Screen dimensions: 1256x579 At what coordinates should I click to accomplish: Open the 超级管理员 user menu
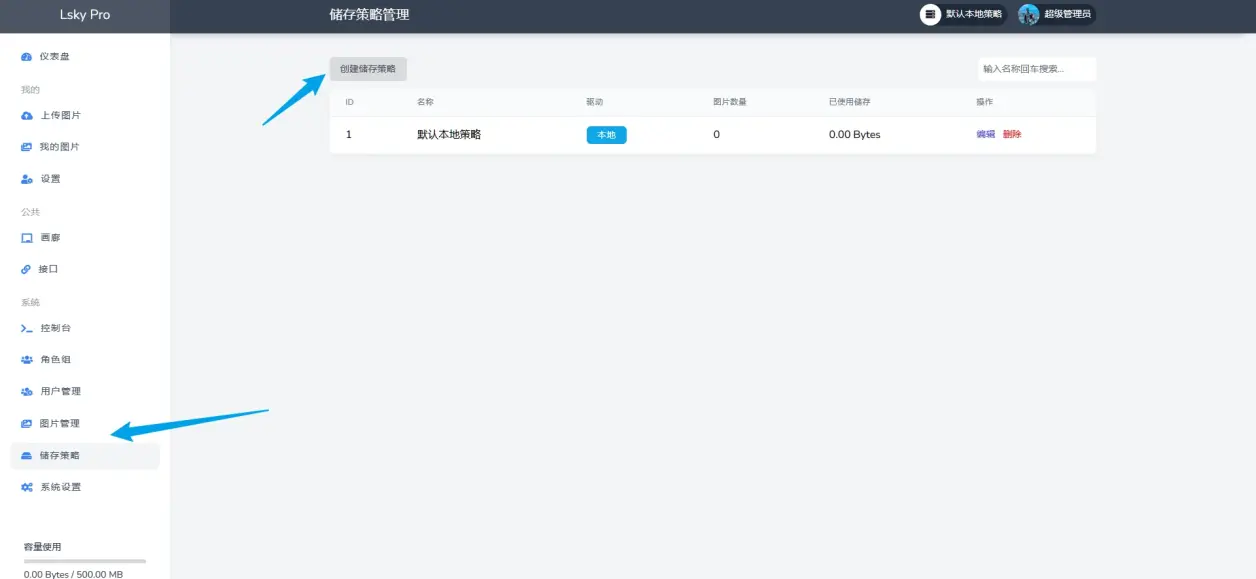[1056, 14]
